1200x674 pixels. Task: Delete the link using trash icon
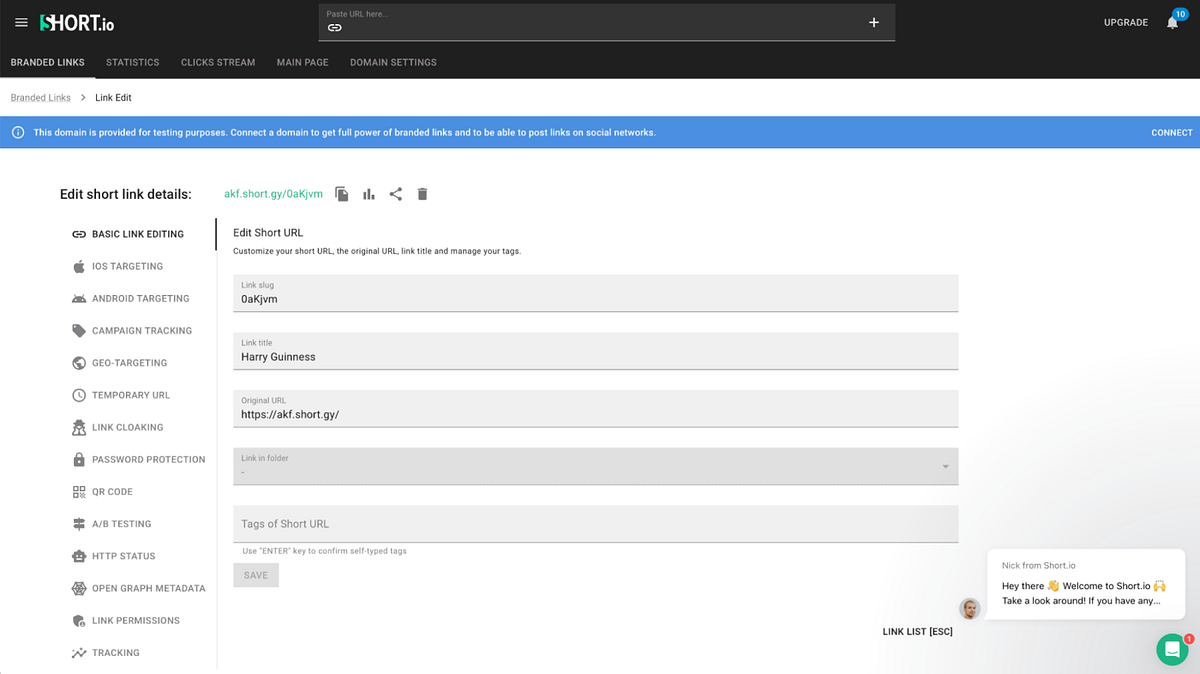422,193
